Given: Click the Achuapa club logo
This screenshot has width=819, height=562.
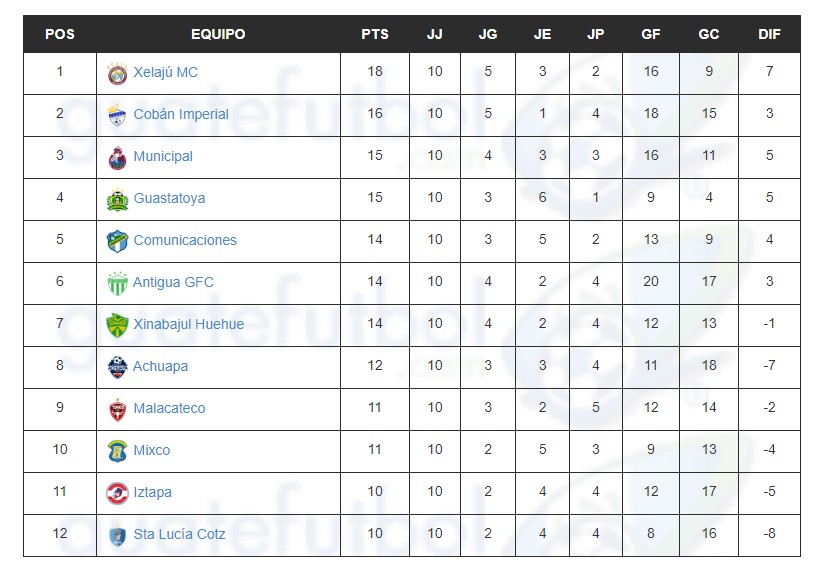Looking at the screenshot, I should click(x=117, y=367).
